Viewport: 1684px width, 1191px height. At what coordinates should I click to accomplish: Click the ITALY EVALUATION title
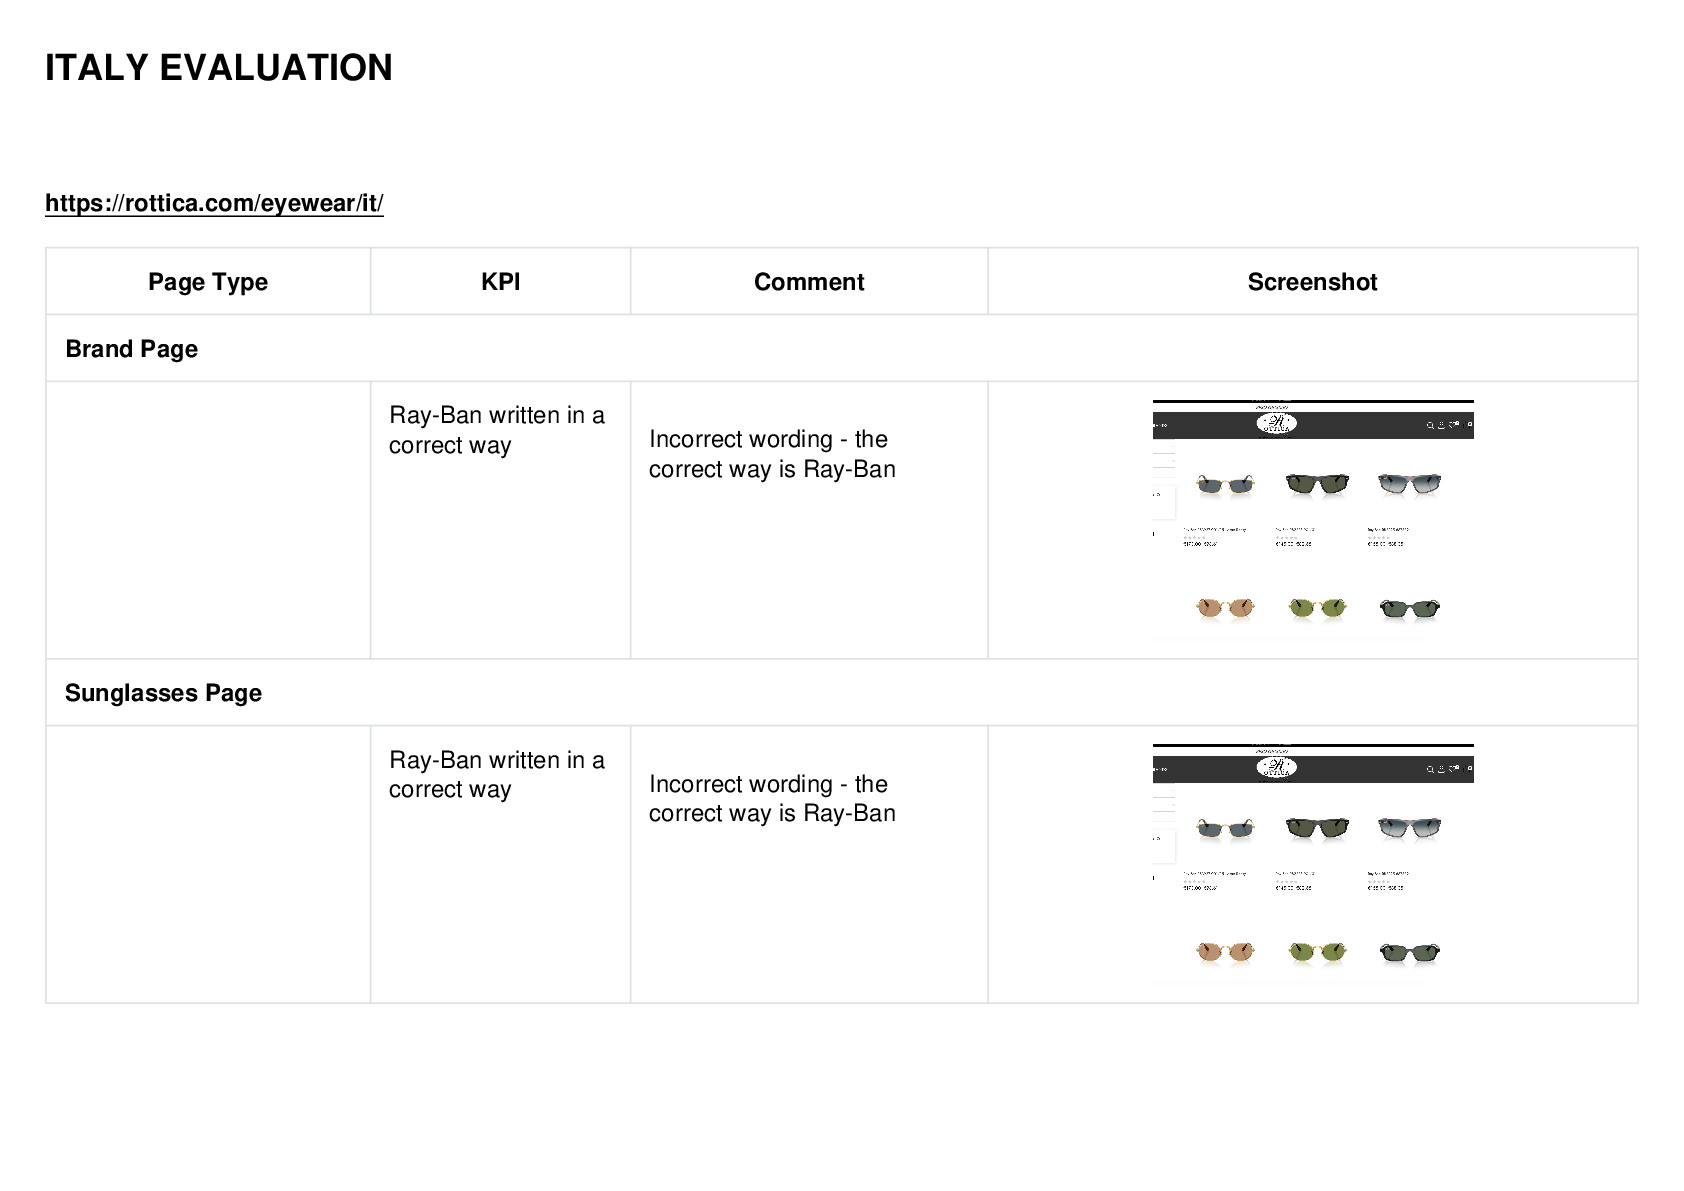[219, 68]
